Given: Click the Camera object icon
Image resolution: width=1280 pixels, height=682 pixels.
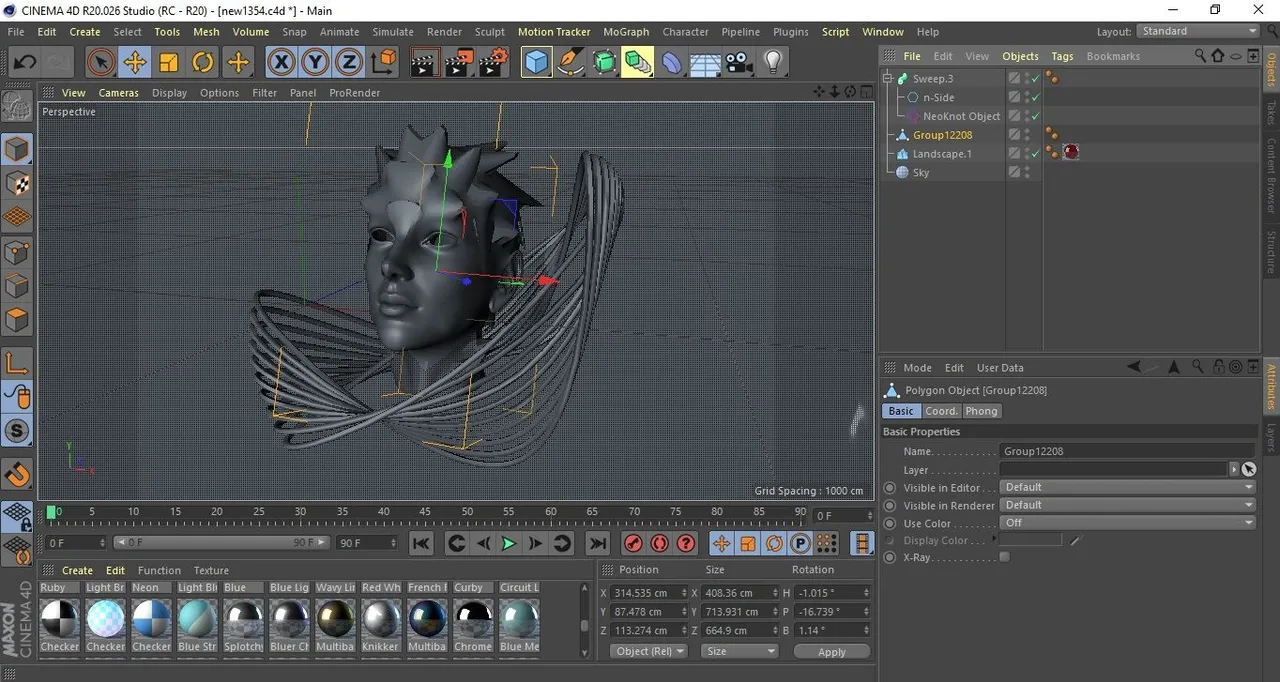Looking at the screenshot, I should click(x=739, y=63).
